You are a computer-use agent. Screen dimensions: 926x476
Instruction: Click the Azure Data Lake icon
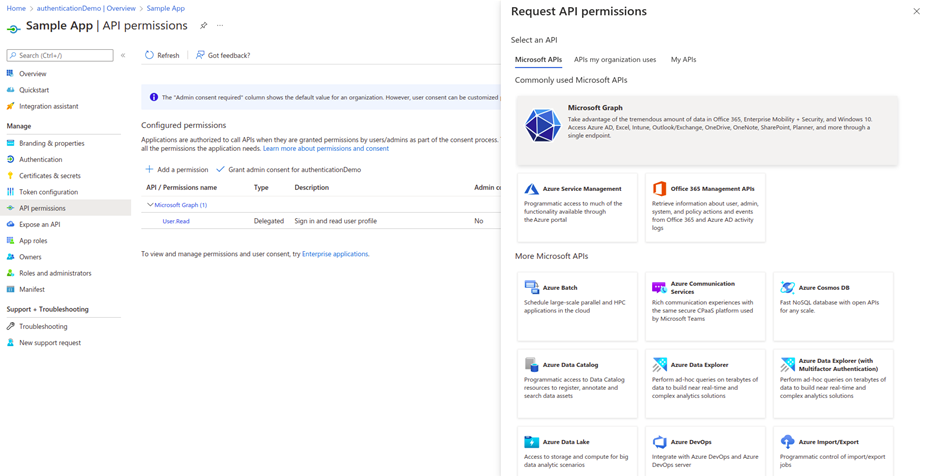(x=532, y=442)
